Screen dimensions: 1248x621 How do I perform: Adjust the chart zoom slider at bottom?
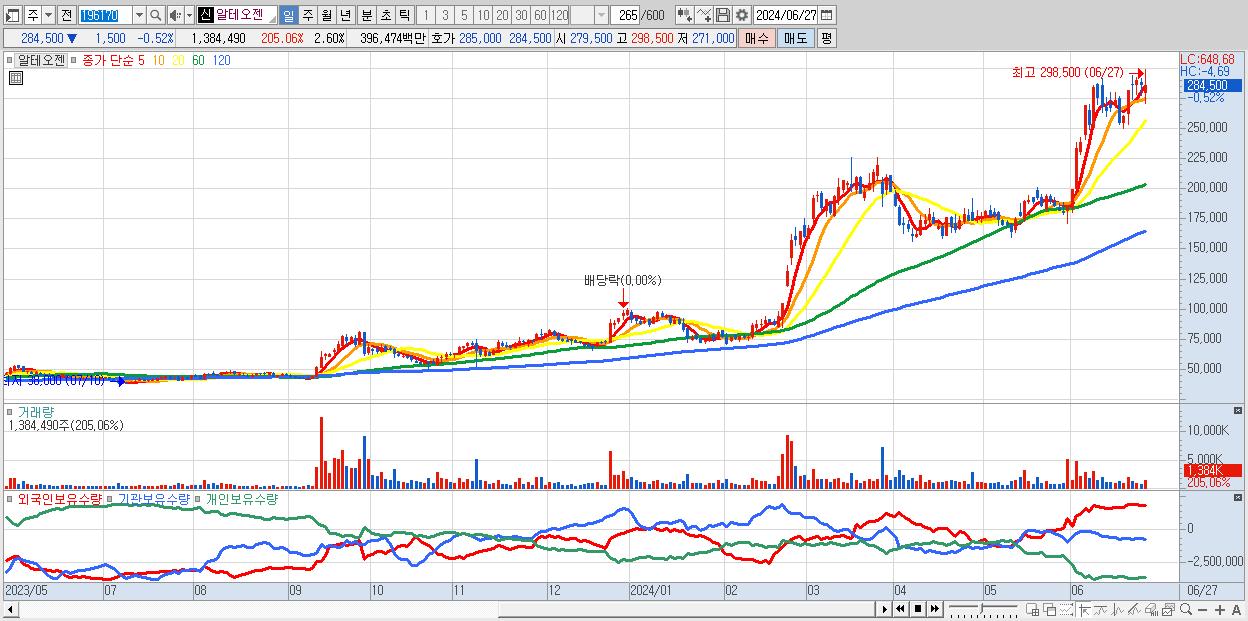[983, 609]
